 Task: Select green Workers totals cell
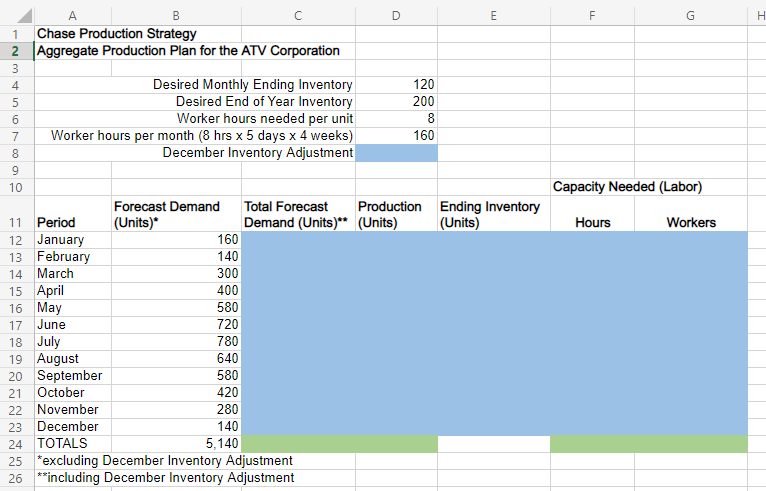[x=691, y=444]
